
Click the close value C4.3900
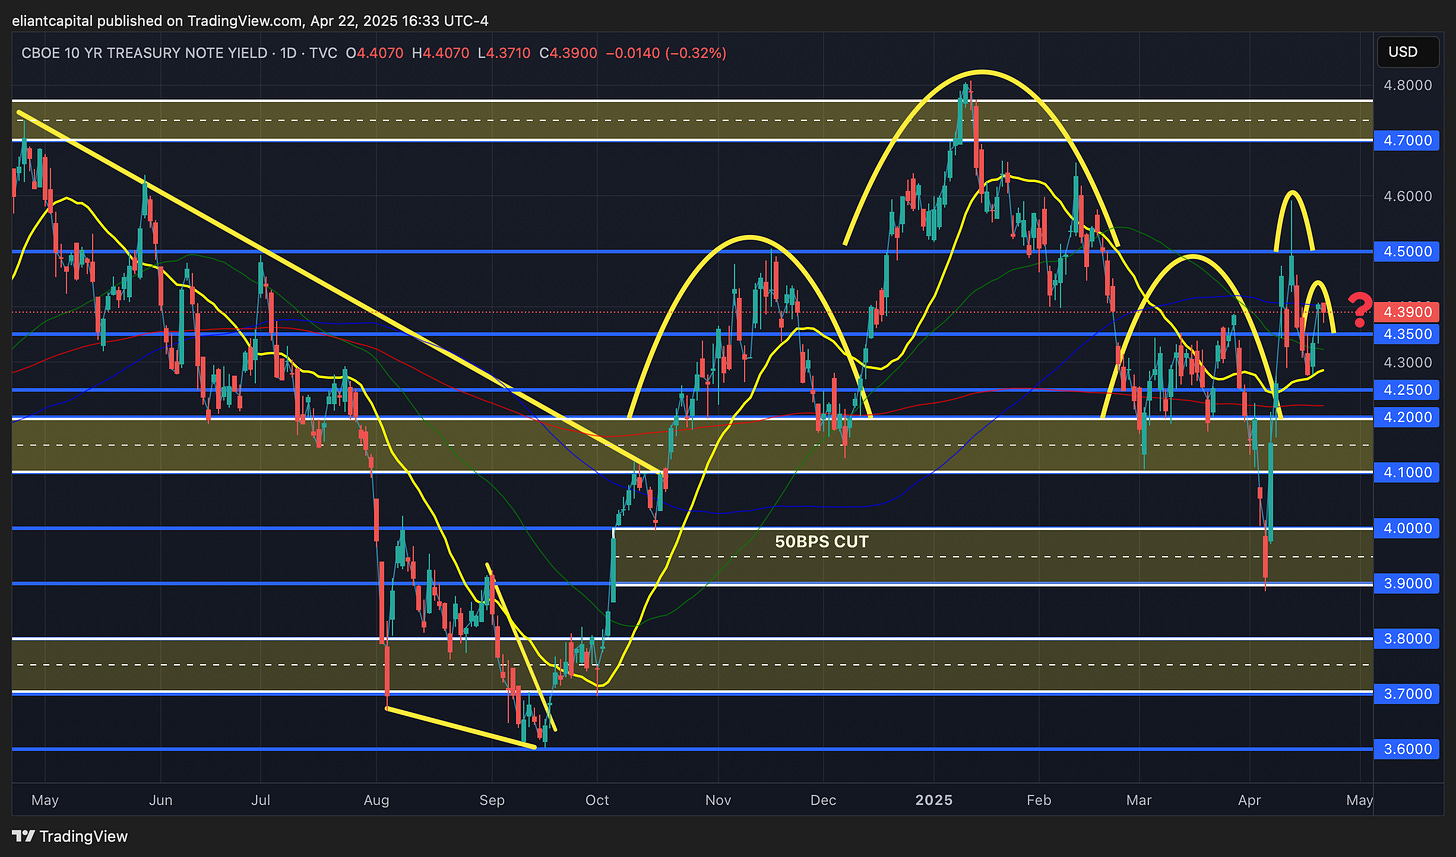tap(570, 51)
